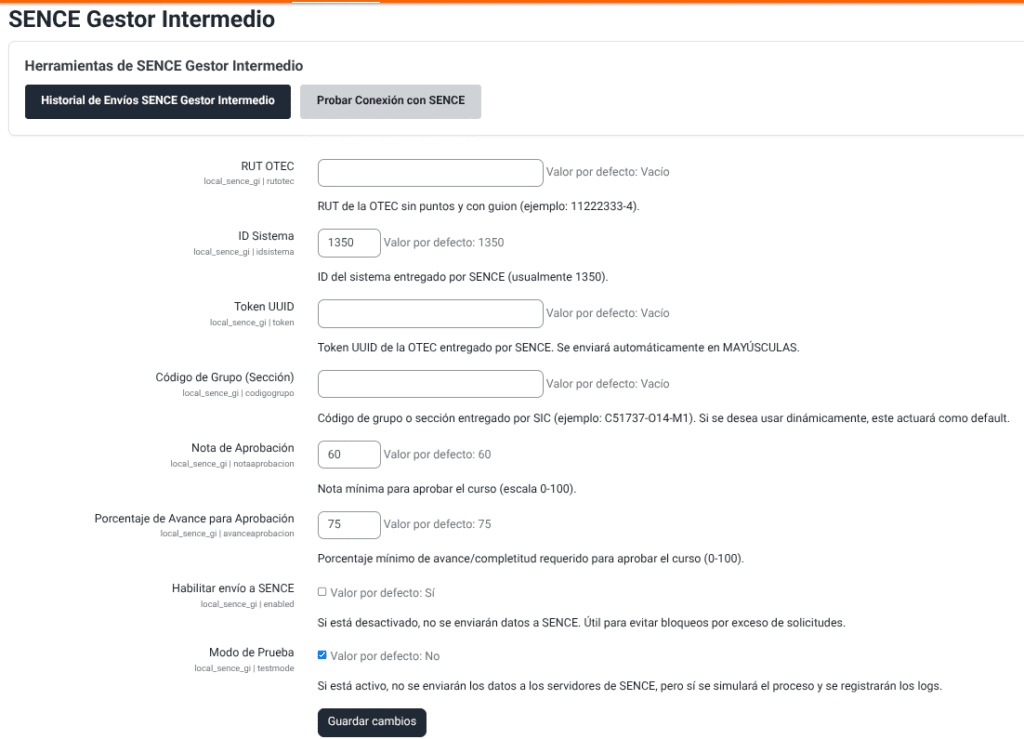Uncheck the Modo de Prueba checkbox

tap(322, 655)
